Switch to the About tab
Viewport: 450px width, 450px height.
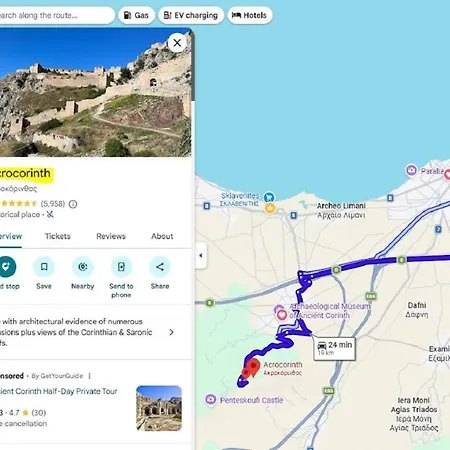162,236
